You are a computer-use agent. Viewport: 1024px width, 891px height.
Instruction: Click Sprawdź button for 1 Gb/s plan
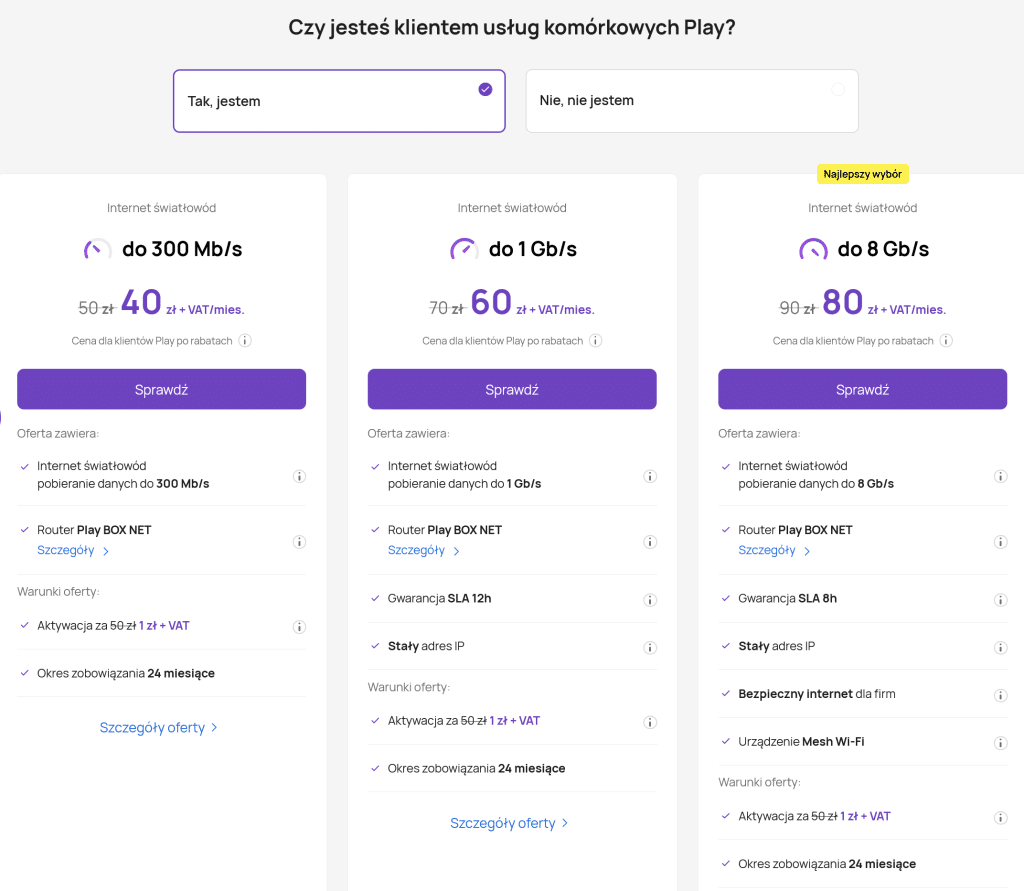click(512, 389)
